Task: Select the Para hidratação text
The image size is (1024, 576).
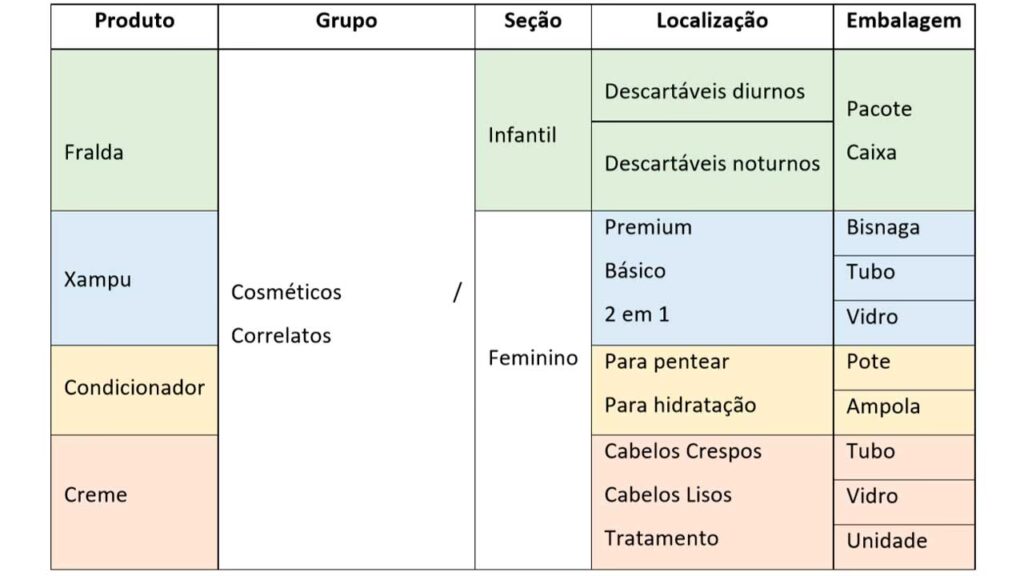Action: (x=680, y=405)
